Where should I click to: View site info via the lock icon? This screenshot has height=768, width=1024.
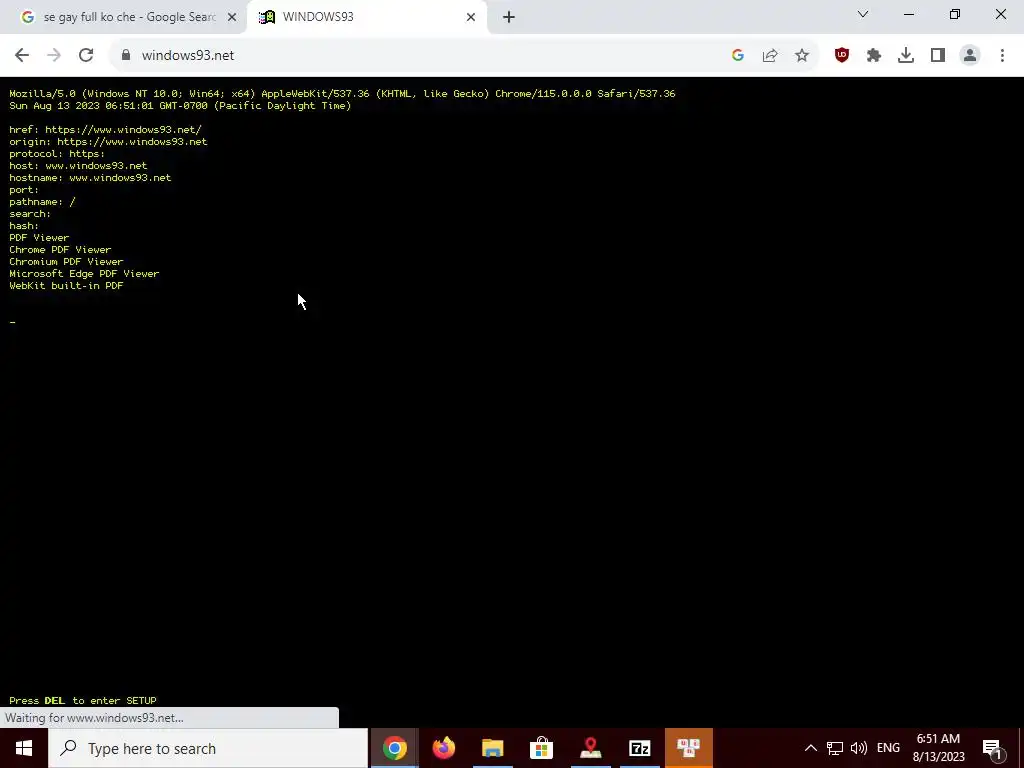coord(126,56)
